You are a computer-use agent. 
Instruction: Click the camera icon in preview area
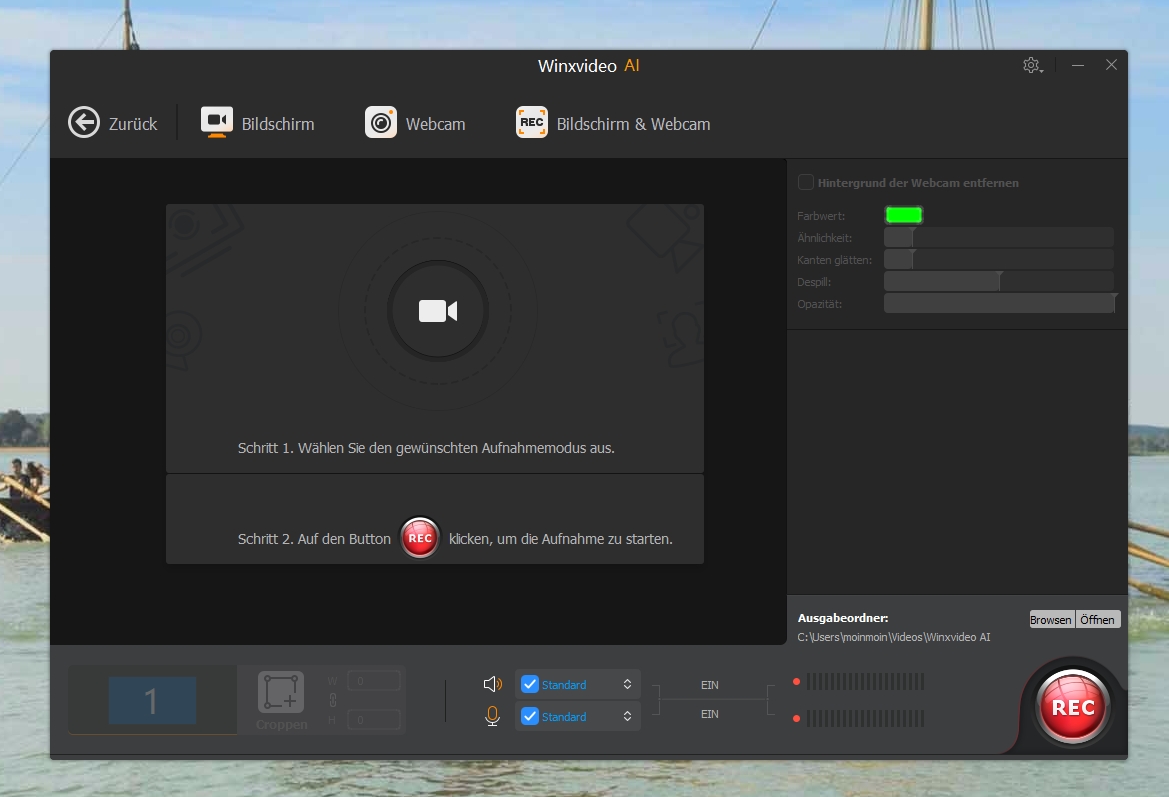click(438, 311)
